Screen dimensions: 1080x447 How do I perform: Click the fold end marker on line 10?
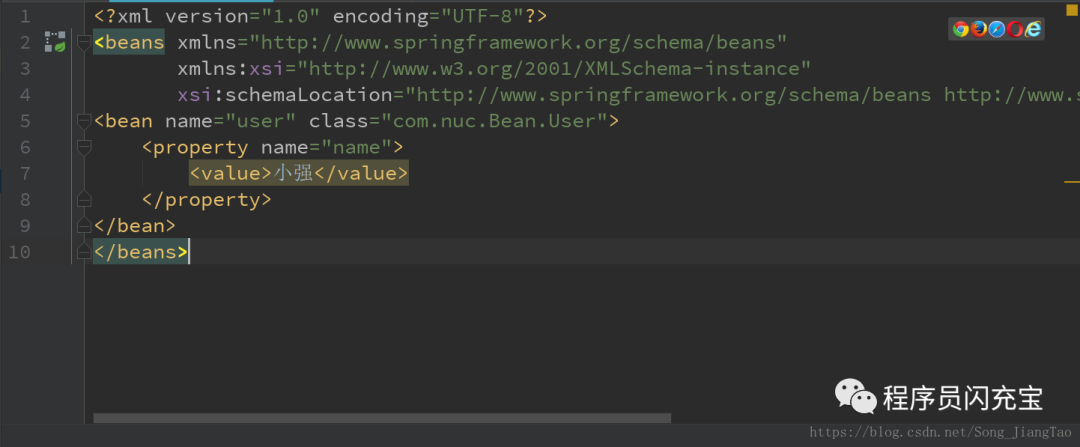click(84, 252)
